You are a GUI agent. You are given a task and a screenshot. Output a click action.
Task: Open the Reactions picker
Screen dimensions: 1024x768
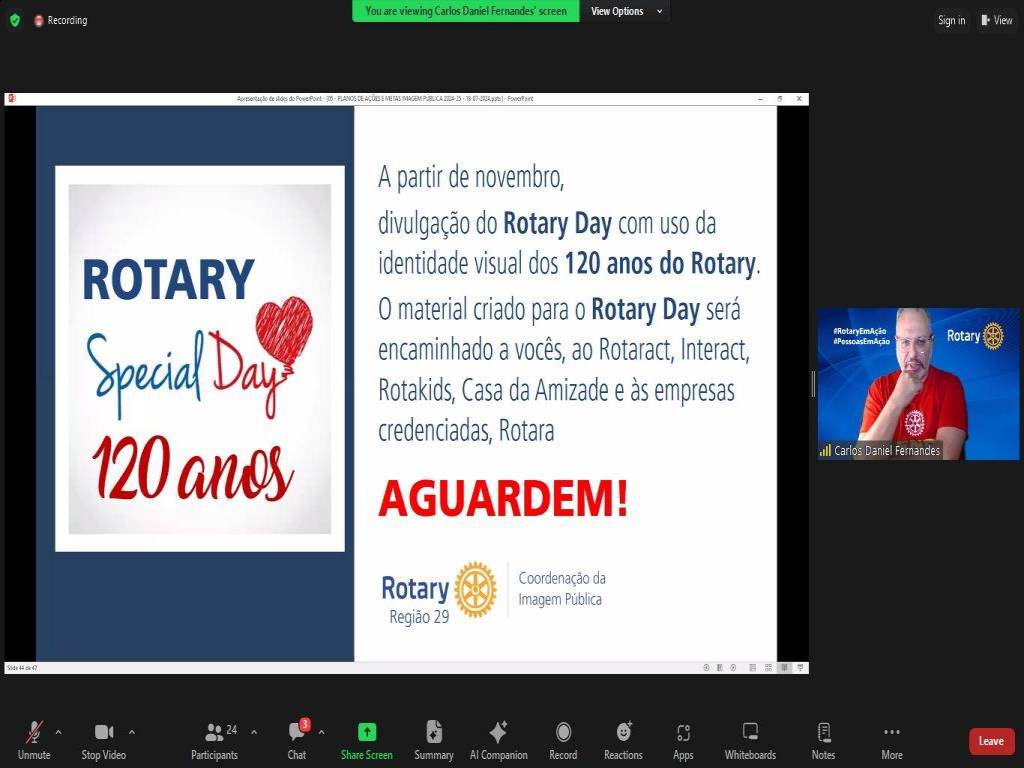coord(623,740)
